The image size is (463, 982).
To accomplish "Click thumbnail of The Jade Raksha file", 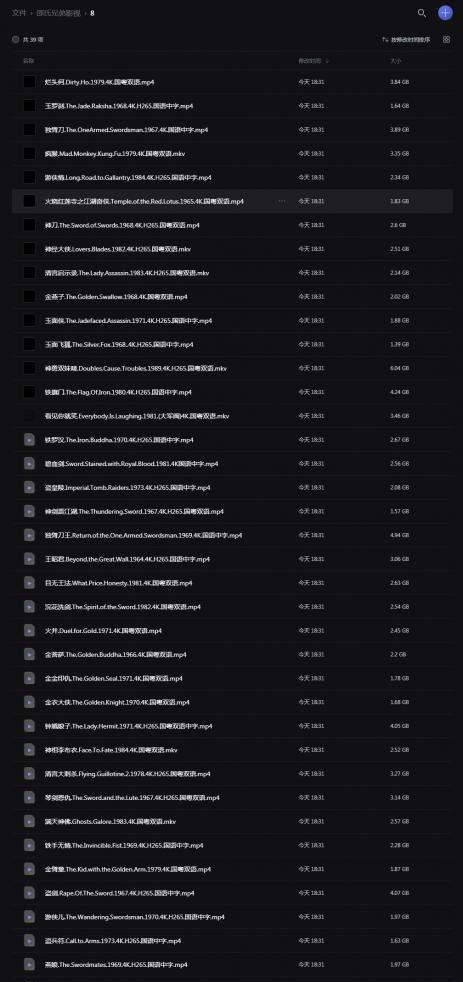I will pyautogui.click(x=29, y=106).
